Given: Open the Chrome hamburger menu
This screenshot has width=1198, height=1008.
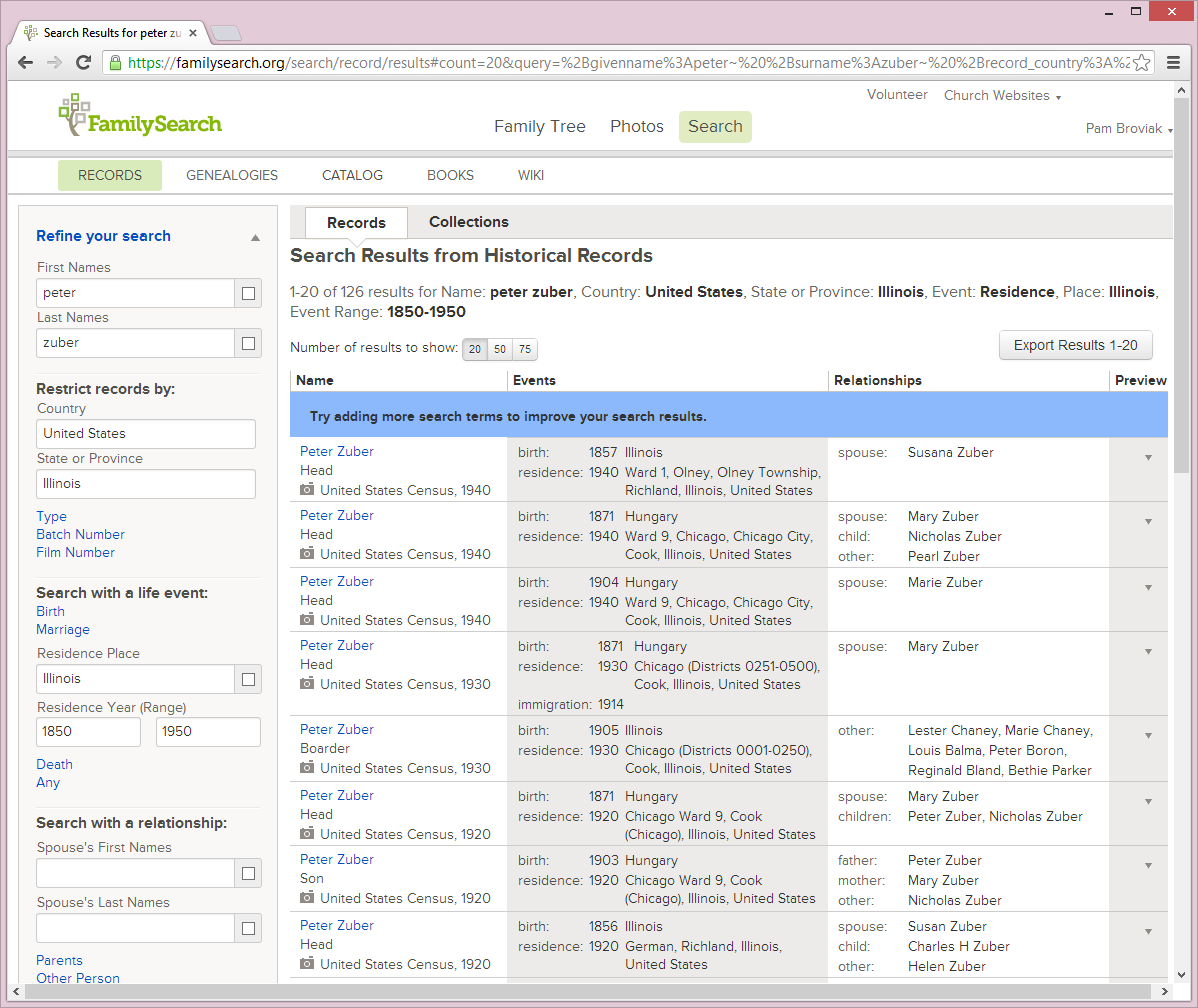Looking at the screenshot, I should 1174,63.
